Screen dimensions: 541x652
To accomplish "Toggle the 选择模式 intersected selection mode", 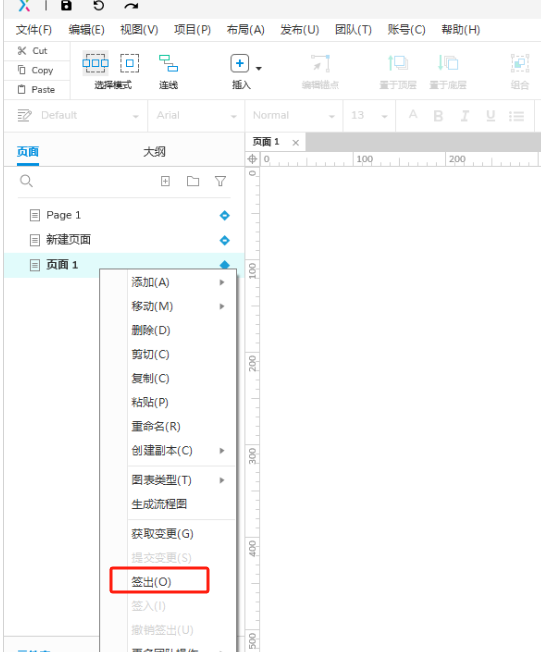I will [x=95, y=63].
